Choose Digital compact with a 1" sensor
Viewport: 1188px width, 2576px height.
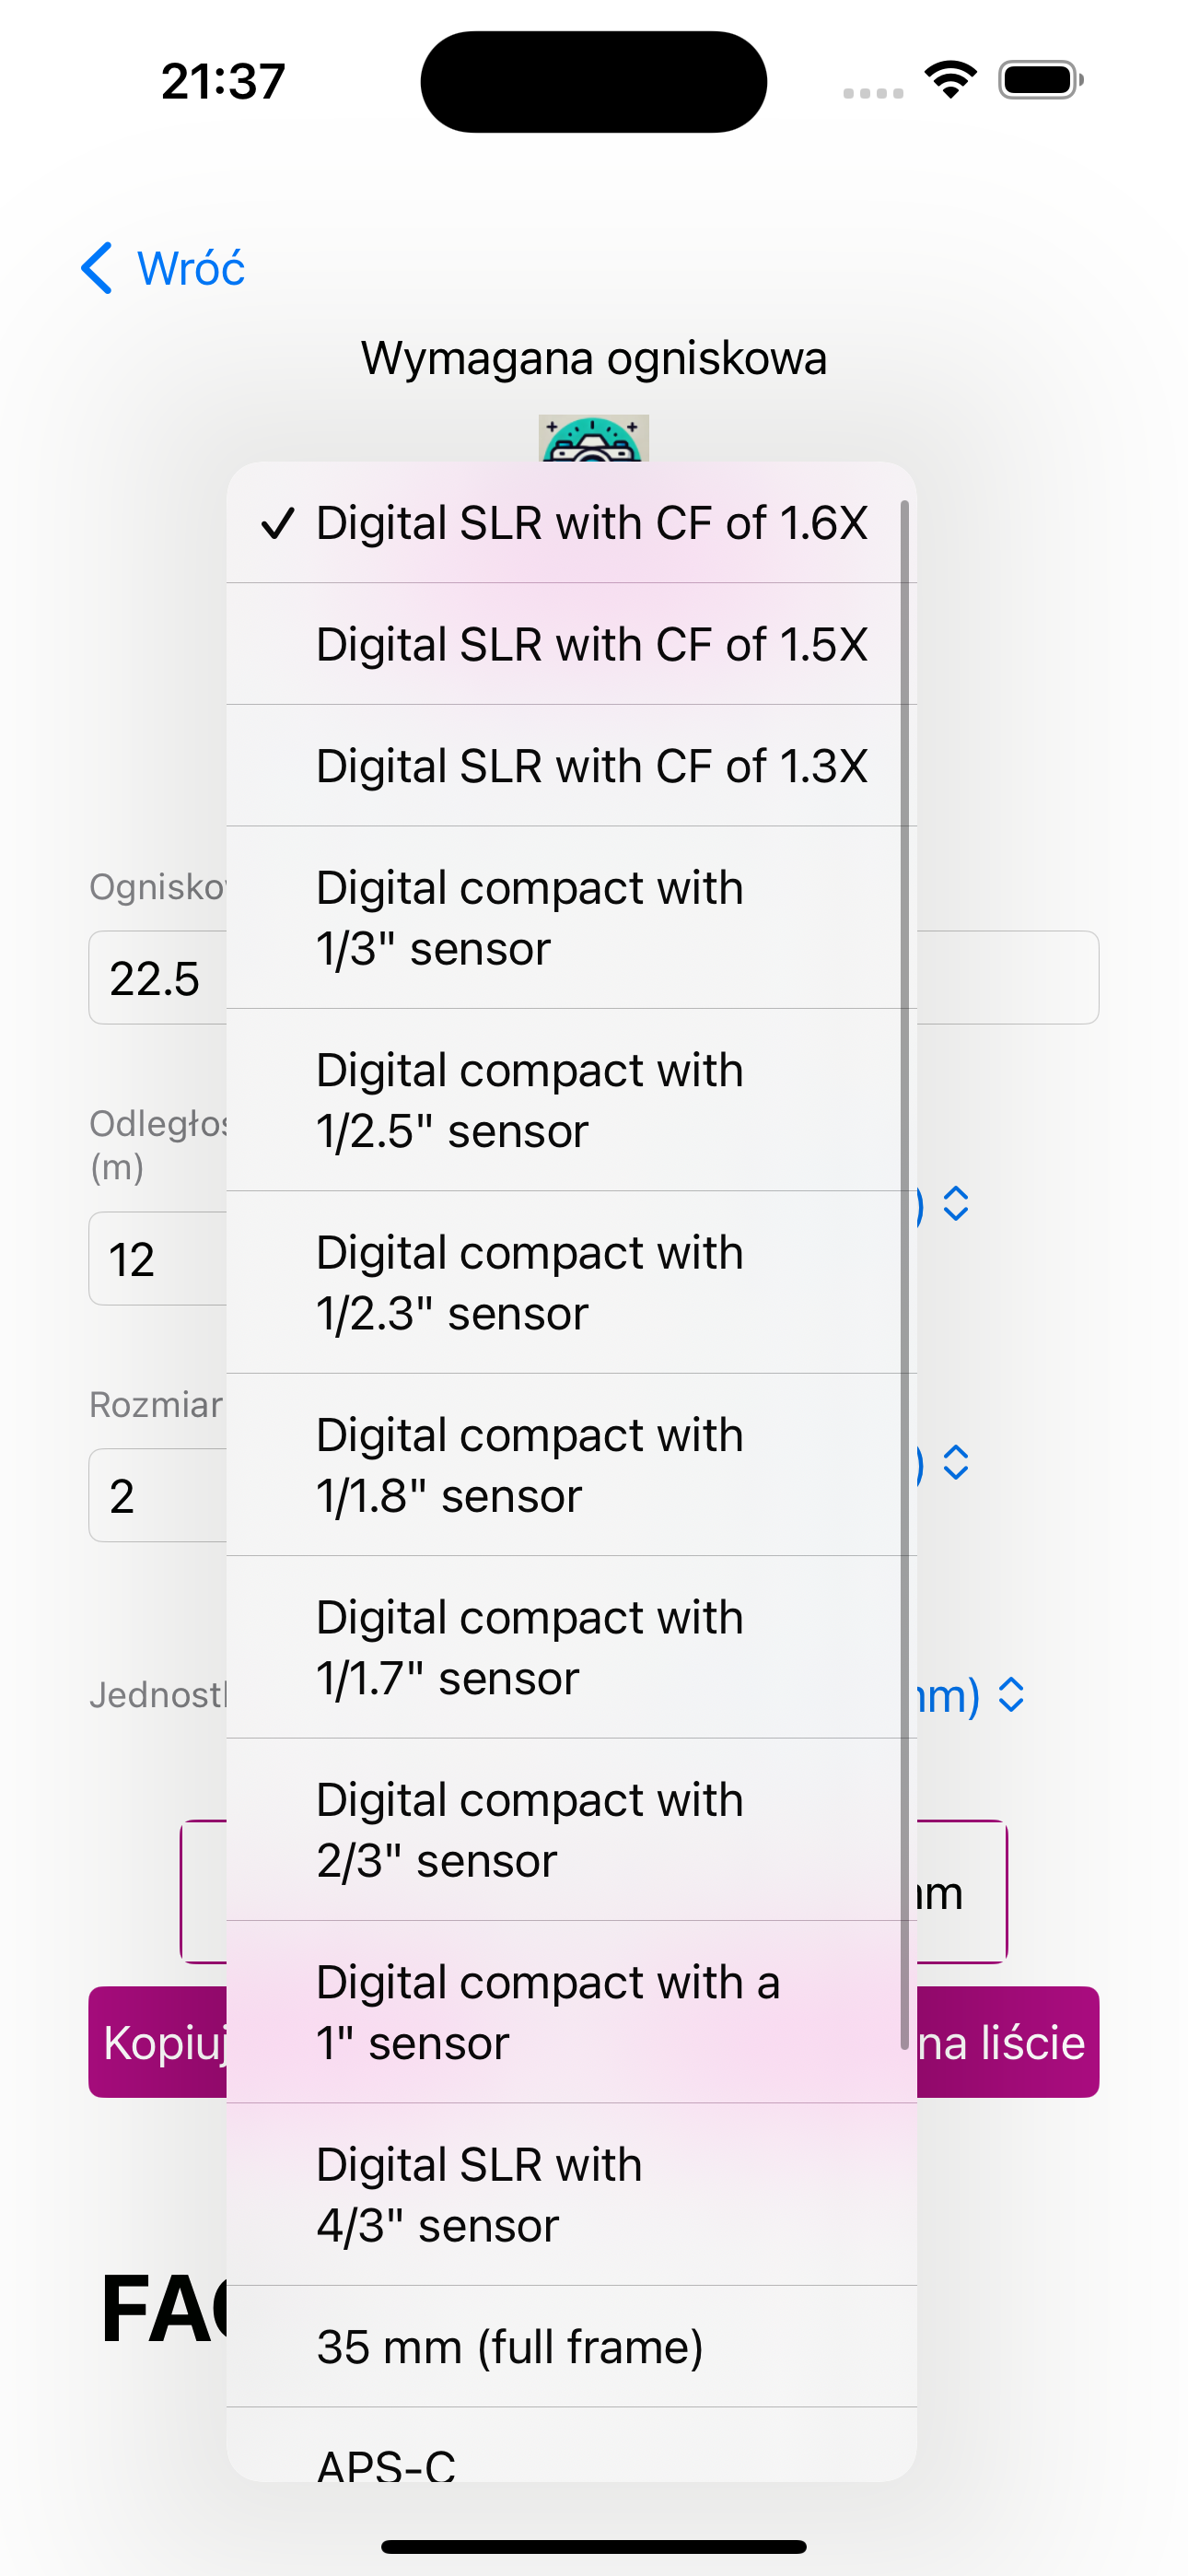point(571,2012)
